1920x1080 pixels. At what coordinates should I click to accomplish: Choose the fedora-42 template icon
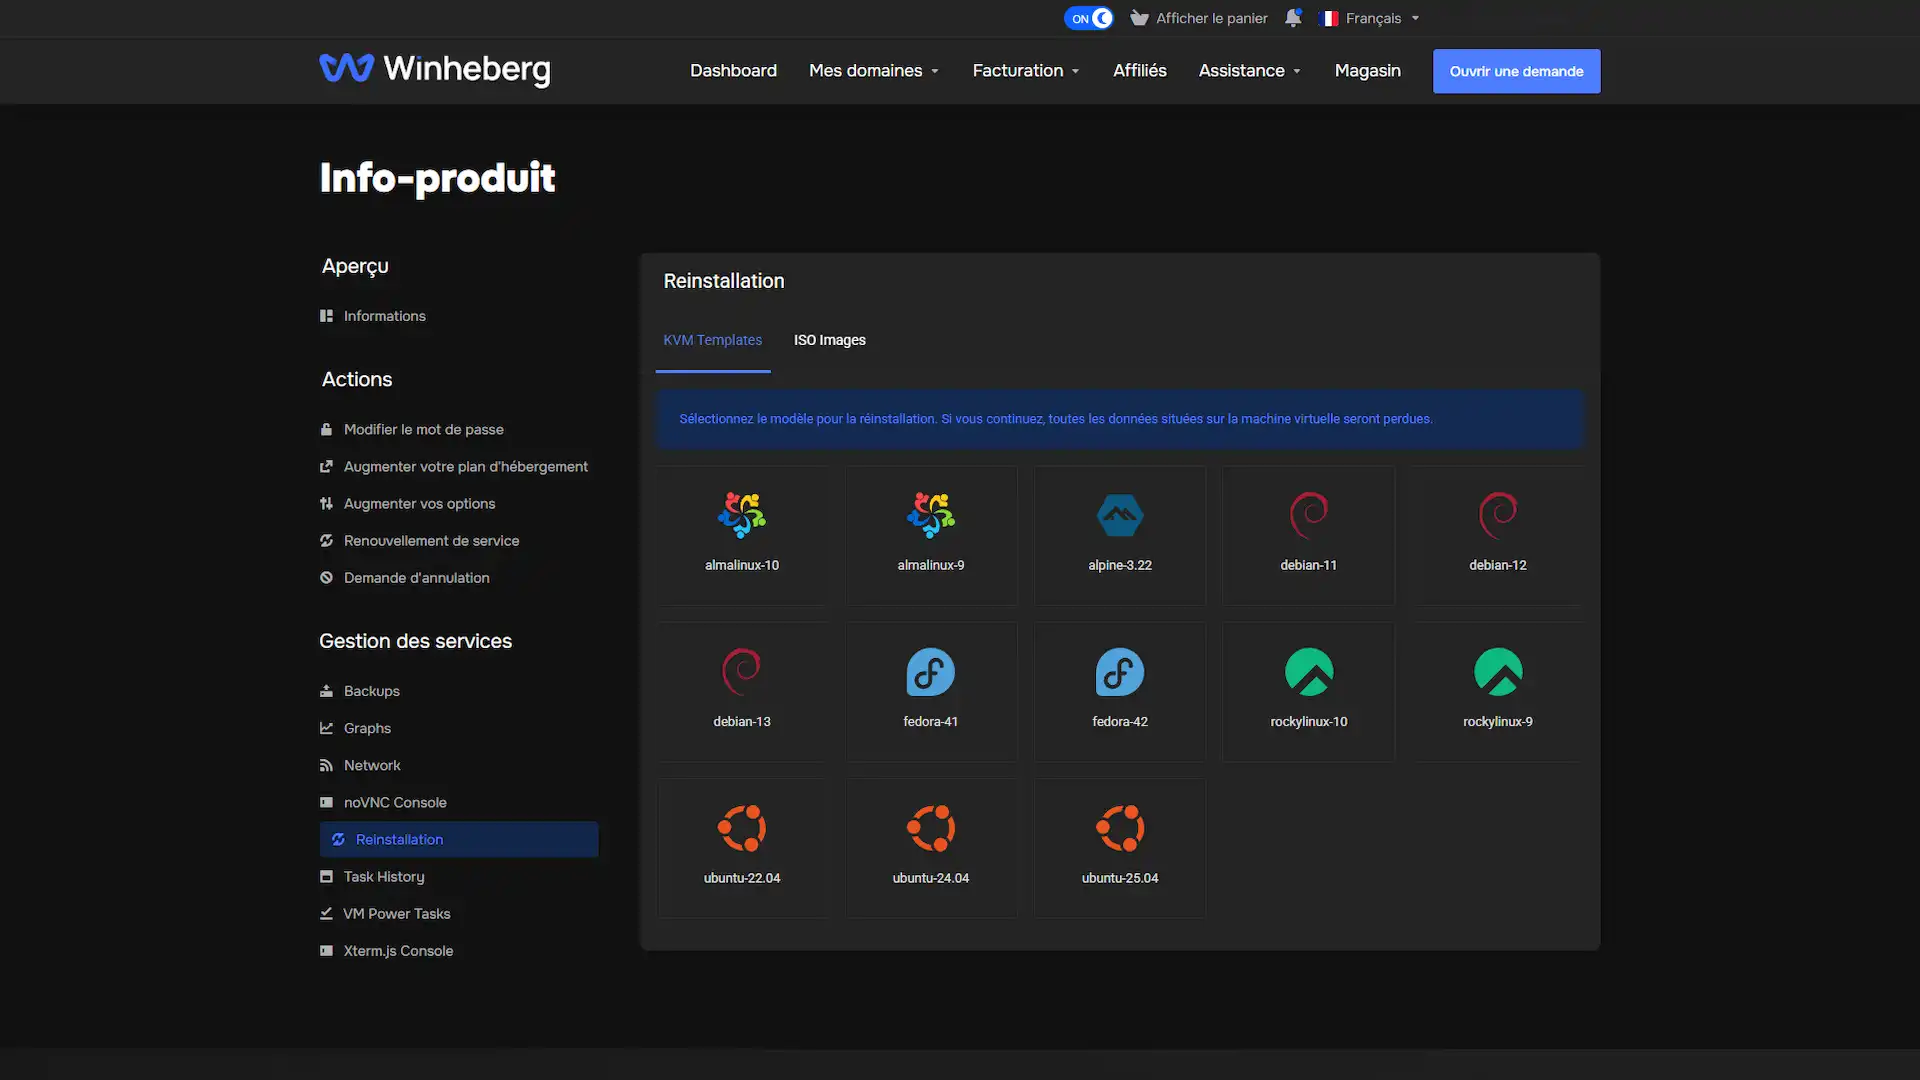[x=1120, y=672]
